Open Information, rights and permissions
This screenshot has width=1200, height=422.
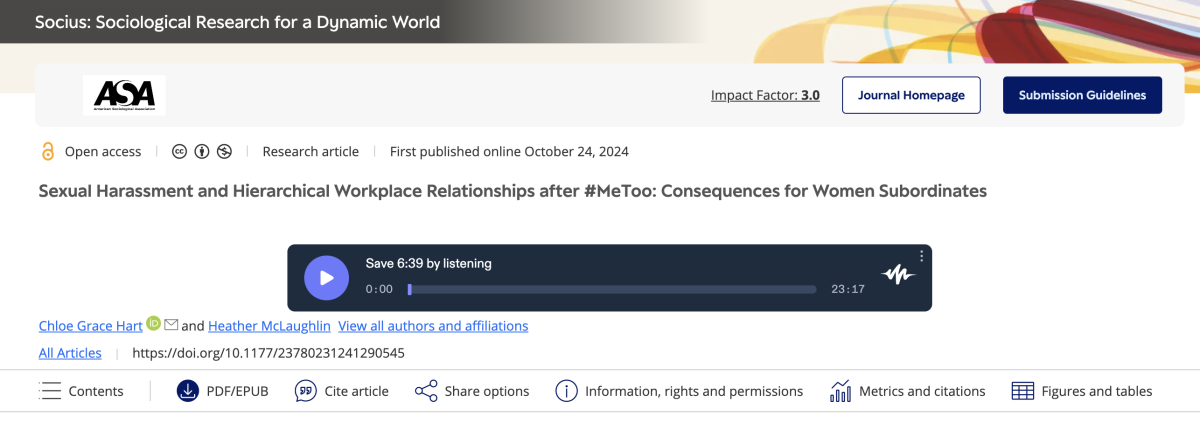[679, 391]
